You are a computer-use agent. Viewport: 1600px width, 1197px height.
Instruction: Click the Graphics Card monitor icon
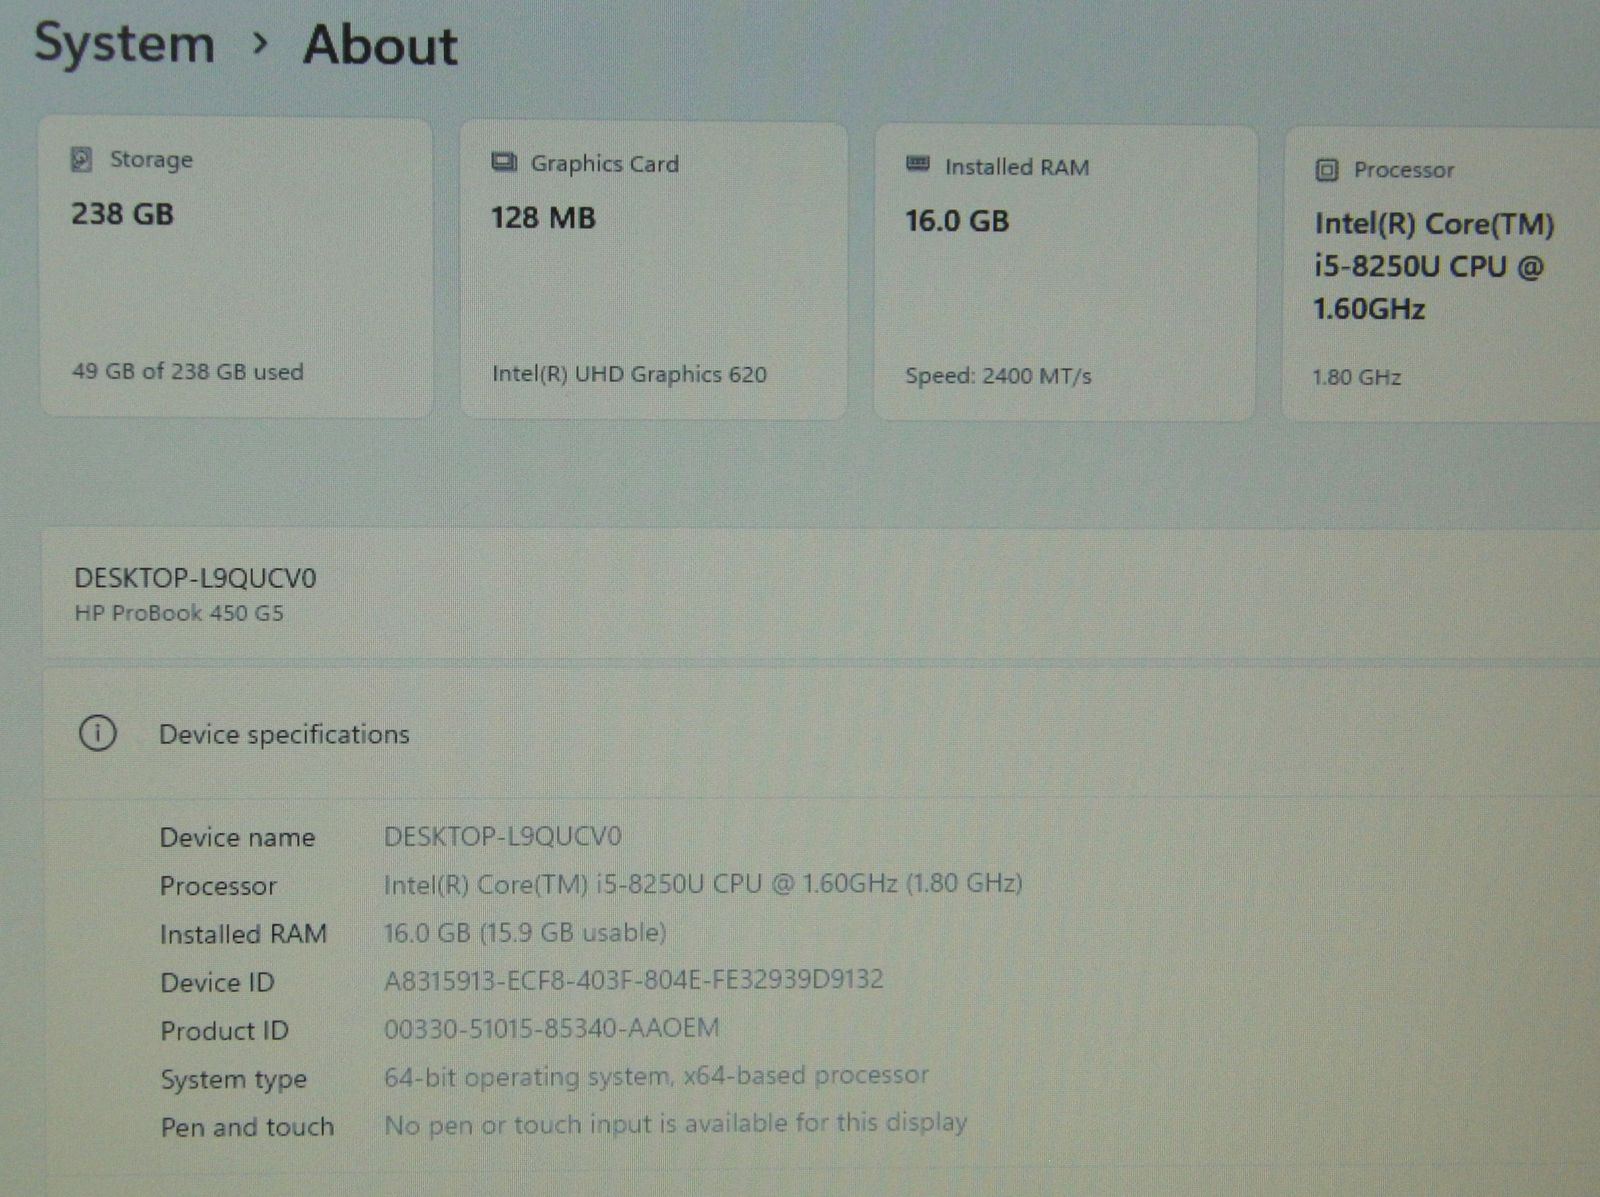tap(504, 163)
